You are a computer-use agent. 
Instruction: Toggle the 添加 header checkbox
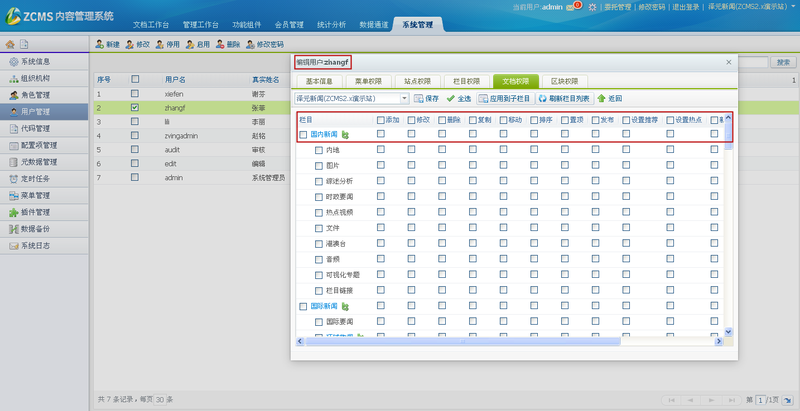380,120
